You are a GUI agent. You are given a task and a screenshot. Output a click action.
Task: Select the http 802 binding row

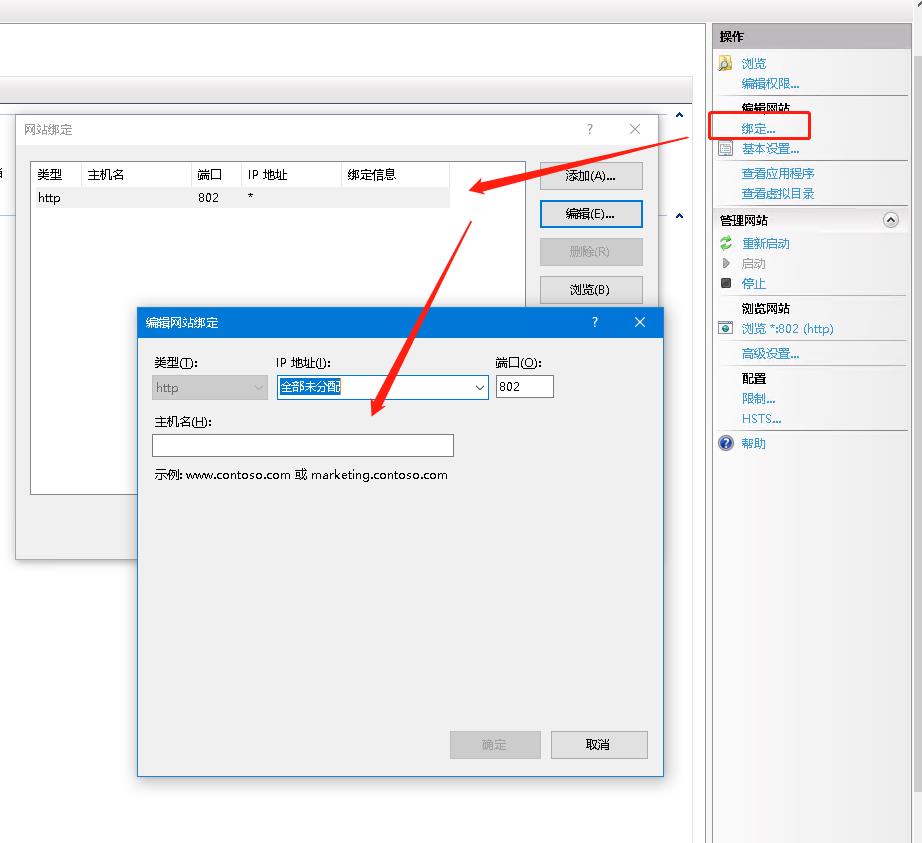click(240, 198)
